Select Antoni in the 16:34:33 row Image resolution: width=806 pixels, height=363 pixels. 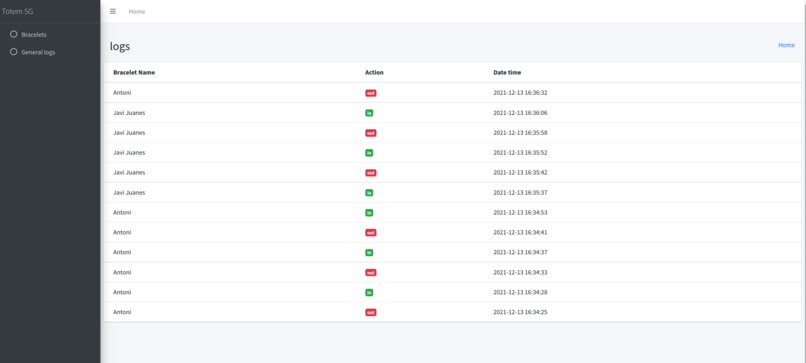122,272
